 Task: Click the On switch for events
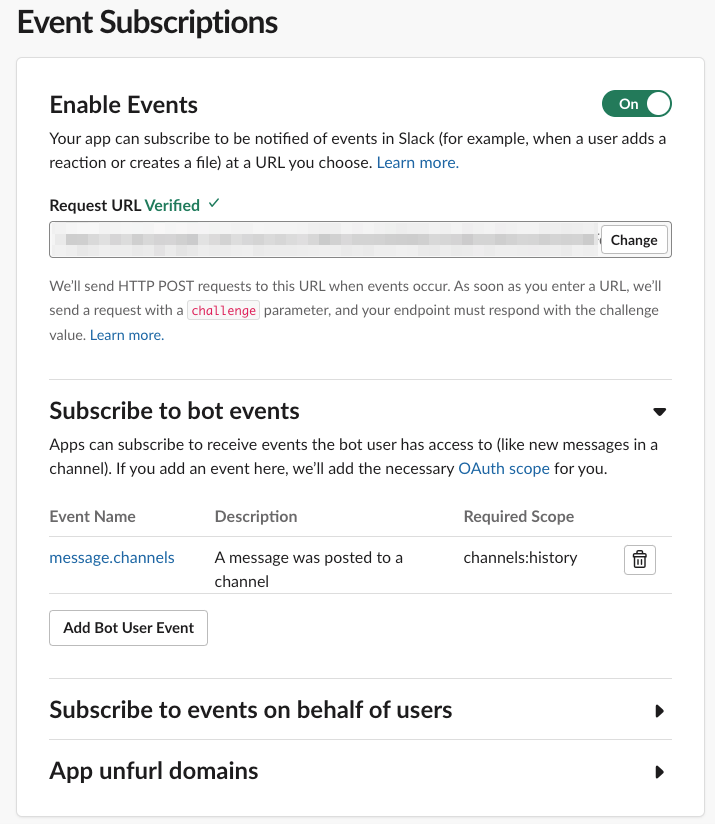coord(636,103)
